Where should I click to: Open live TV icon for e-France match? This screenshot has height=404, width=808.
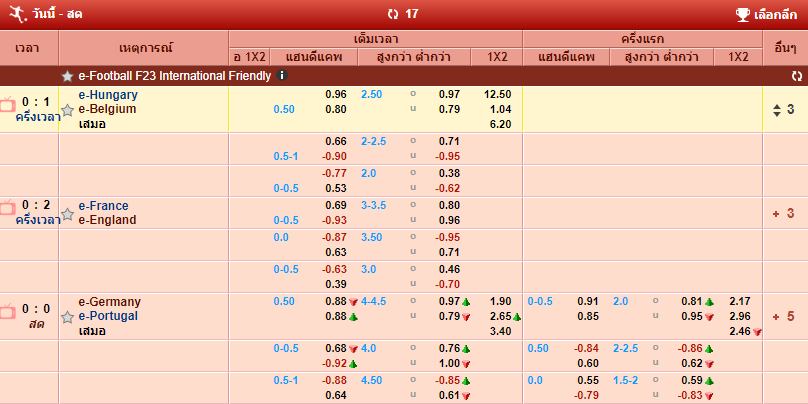click(x=7, y=207)
